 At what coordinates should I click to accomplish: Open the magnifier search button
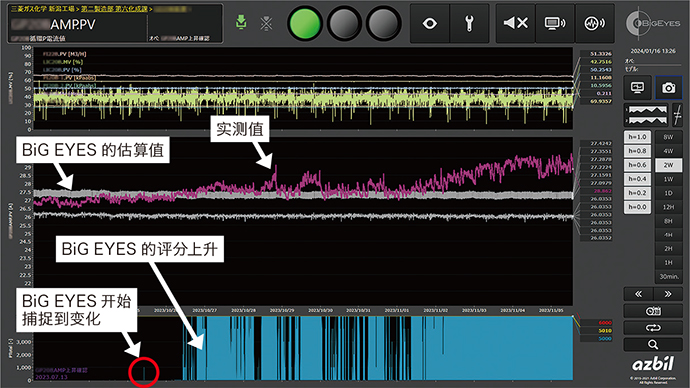[x=653, y=344]
